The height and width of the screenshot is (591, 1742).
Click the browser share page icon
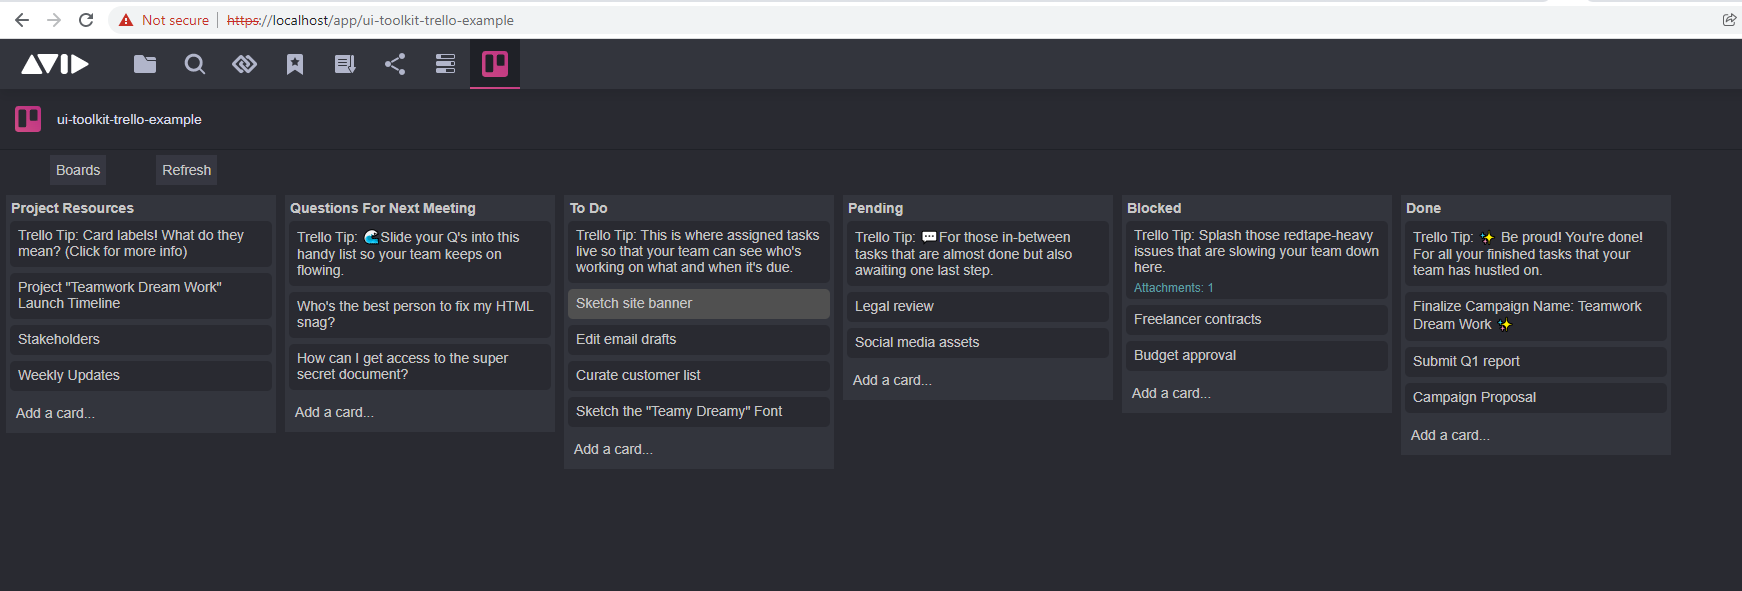coord(1729,20)
